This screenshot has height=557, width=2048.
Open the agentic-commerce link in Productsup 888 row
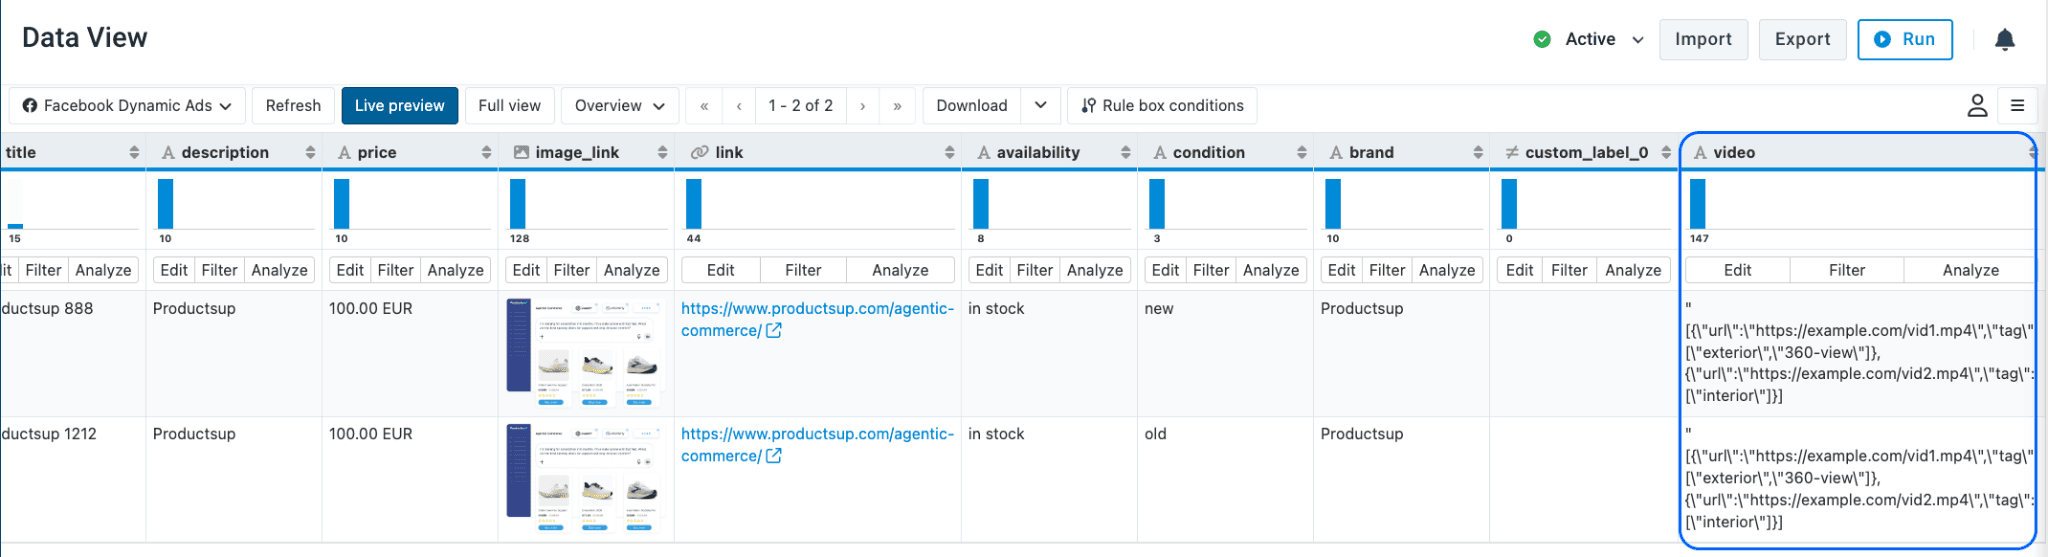click(818, 319)
